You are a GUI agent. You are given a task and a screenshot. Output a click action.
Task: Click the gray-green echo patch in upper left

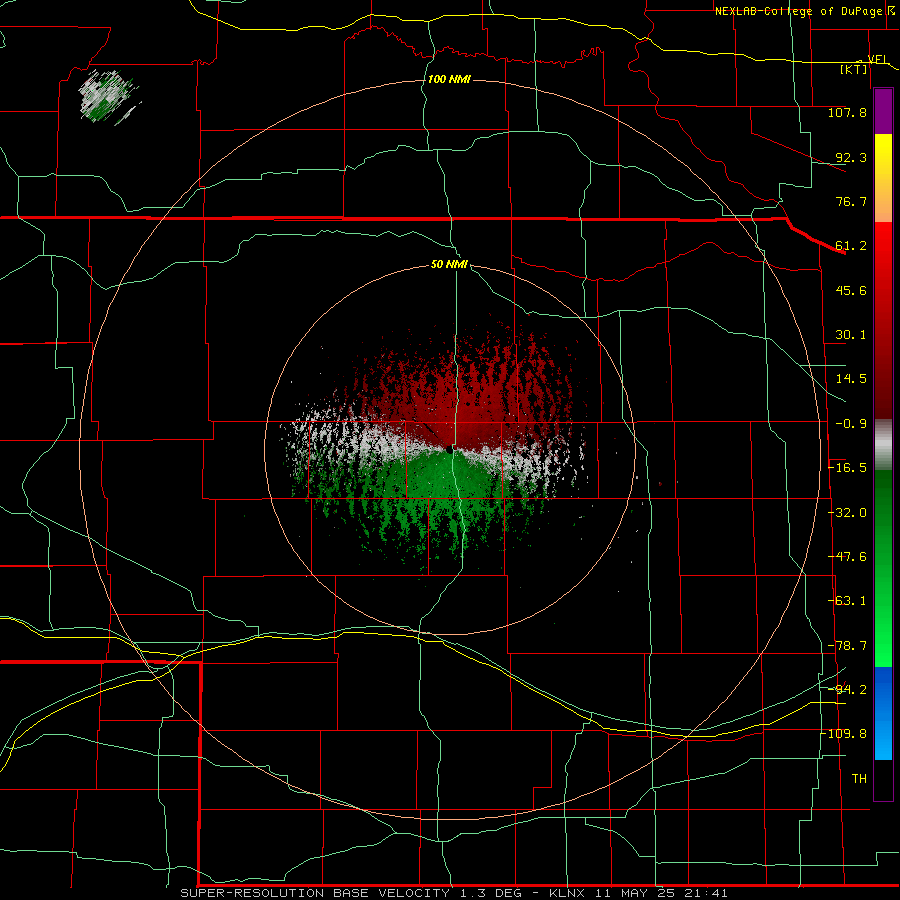tap(108, 96)
